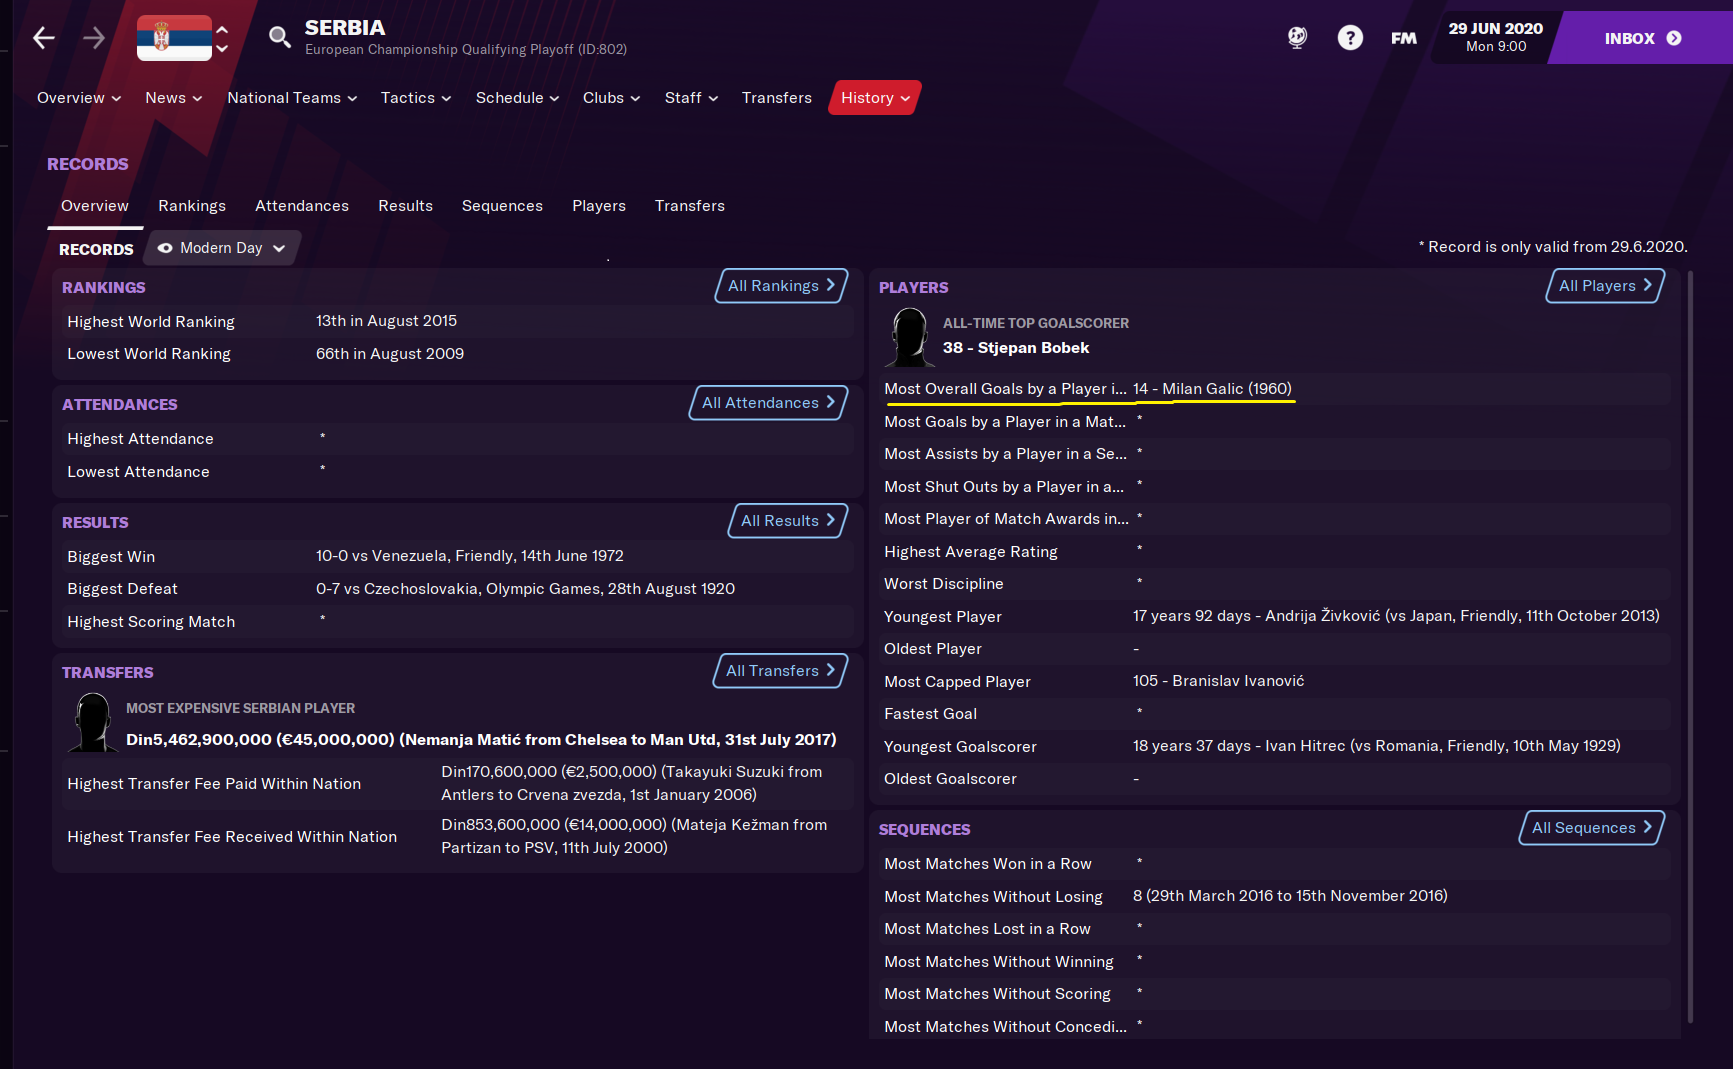
Task: Switch to the Results tab
Action: coord(405,206)
